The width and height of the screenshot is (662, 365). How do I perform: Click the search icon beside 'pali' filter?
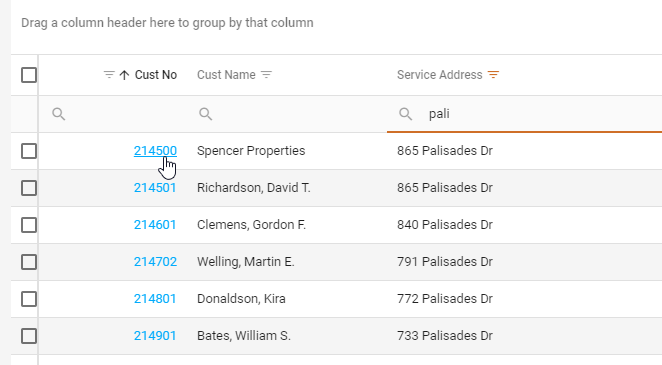click(x=406, y=114)
